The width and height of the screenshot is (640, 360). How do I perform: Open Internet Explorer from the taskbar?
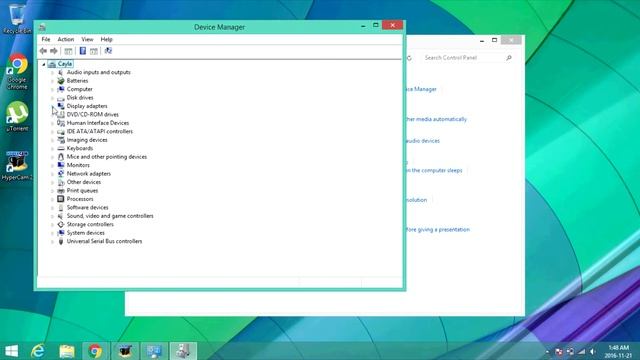[38, 351]
